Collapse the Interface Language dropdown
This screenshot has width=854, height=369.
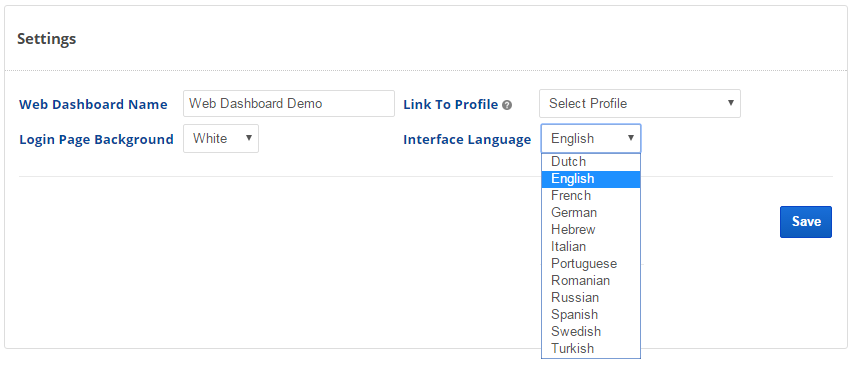pos(591,138)
